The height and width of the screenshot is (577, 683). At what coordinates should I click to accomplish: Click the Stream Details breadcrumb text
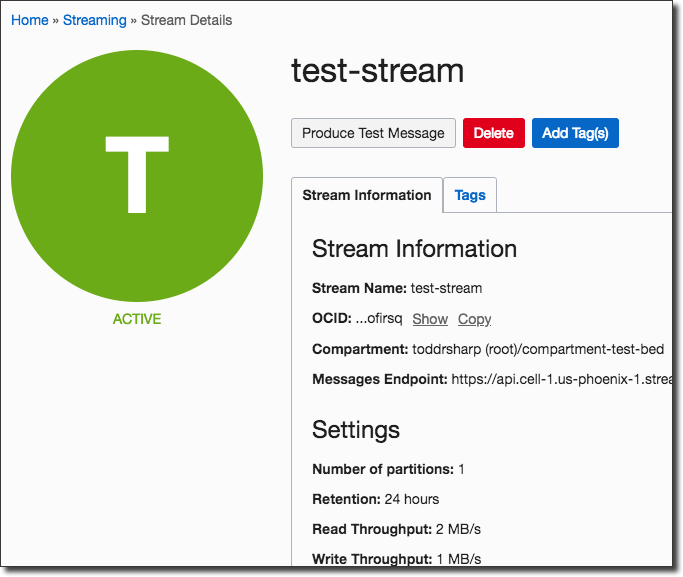point(186,20)
